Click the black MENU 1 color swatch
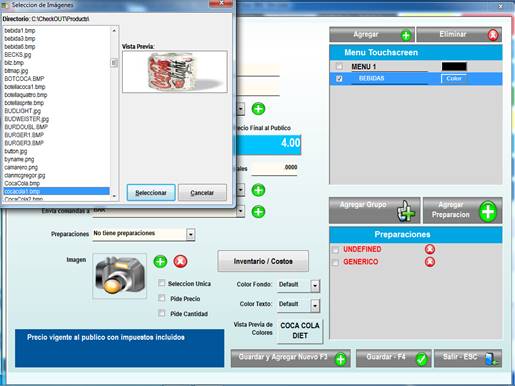 coord(454,67)
